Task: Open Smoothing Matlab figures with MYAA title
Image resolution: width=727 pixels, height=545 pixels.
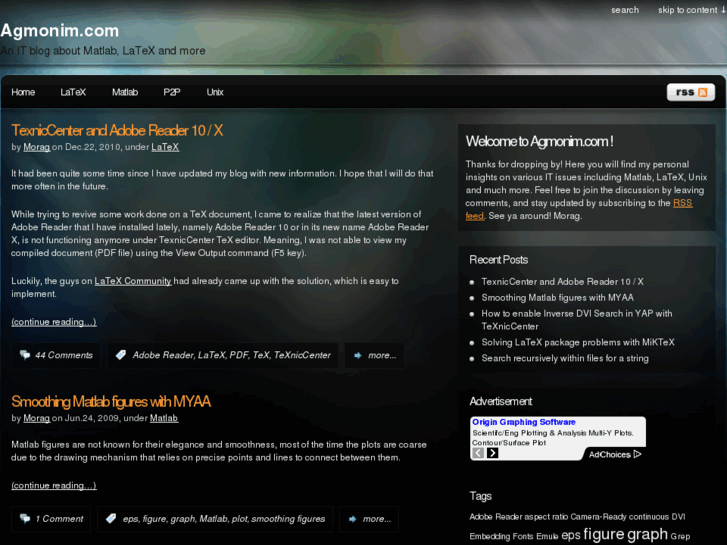Action: (111, 401)
